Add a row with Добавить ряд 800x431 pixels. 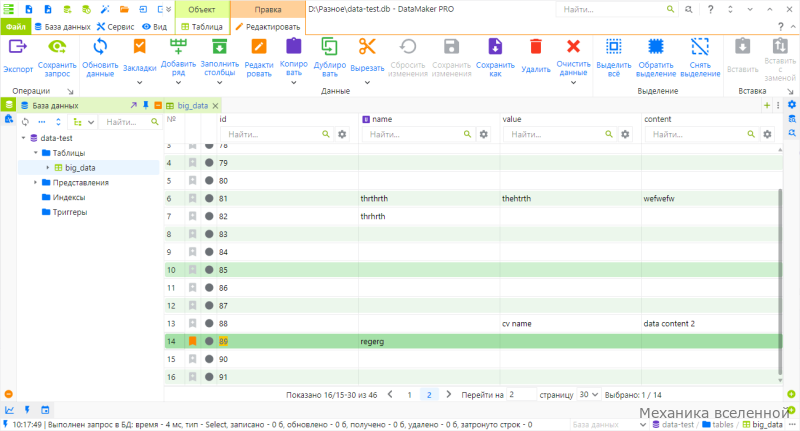pyautogui.click(x=178, y=46)
